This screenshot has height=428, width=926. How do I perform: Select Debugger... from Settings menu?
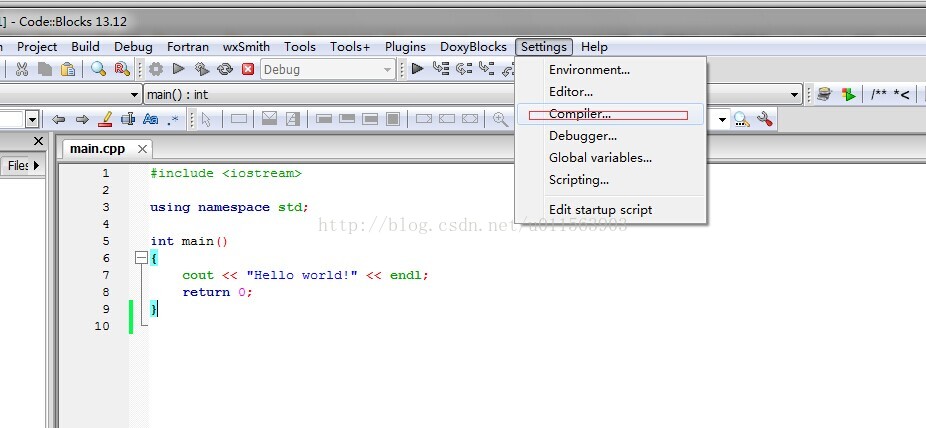611,136
